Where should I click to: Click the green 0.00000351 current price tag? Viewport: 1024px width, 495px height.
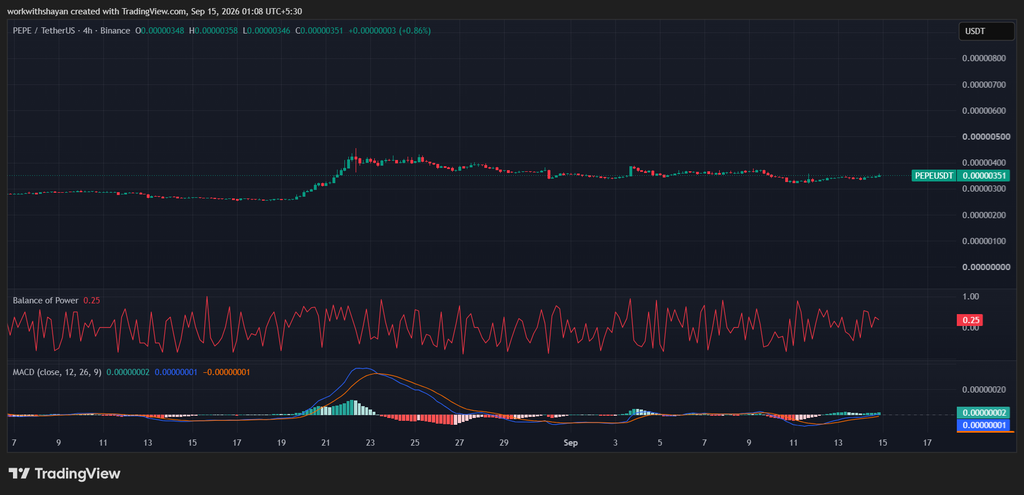tap(983, 175)
